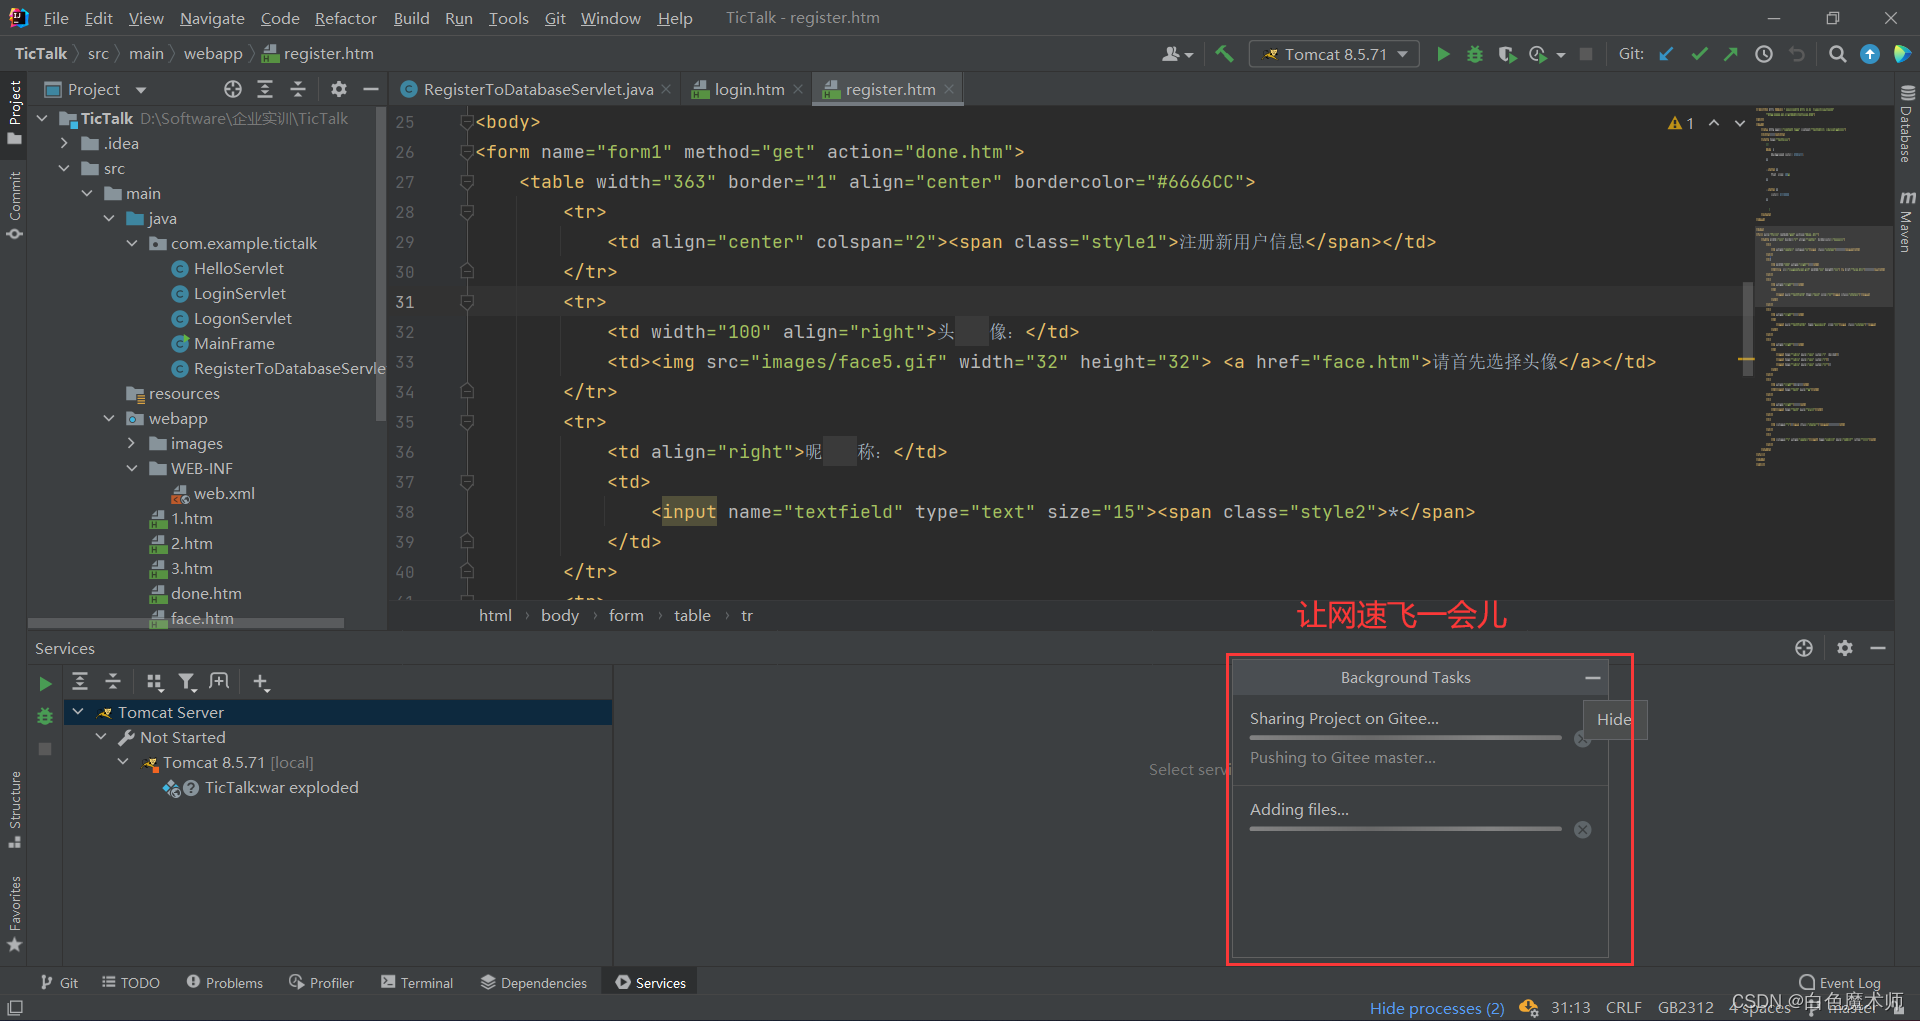Screen dimensions: 1920x1021
Task: Open Services panel settings gear
Action: pyautogui.click(x=1845, y=648)
